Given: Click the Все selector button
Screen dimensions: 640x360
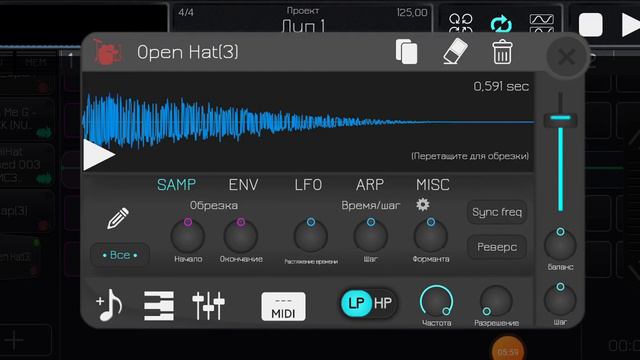Looking at the screenshot, I should coord(120,255).
